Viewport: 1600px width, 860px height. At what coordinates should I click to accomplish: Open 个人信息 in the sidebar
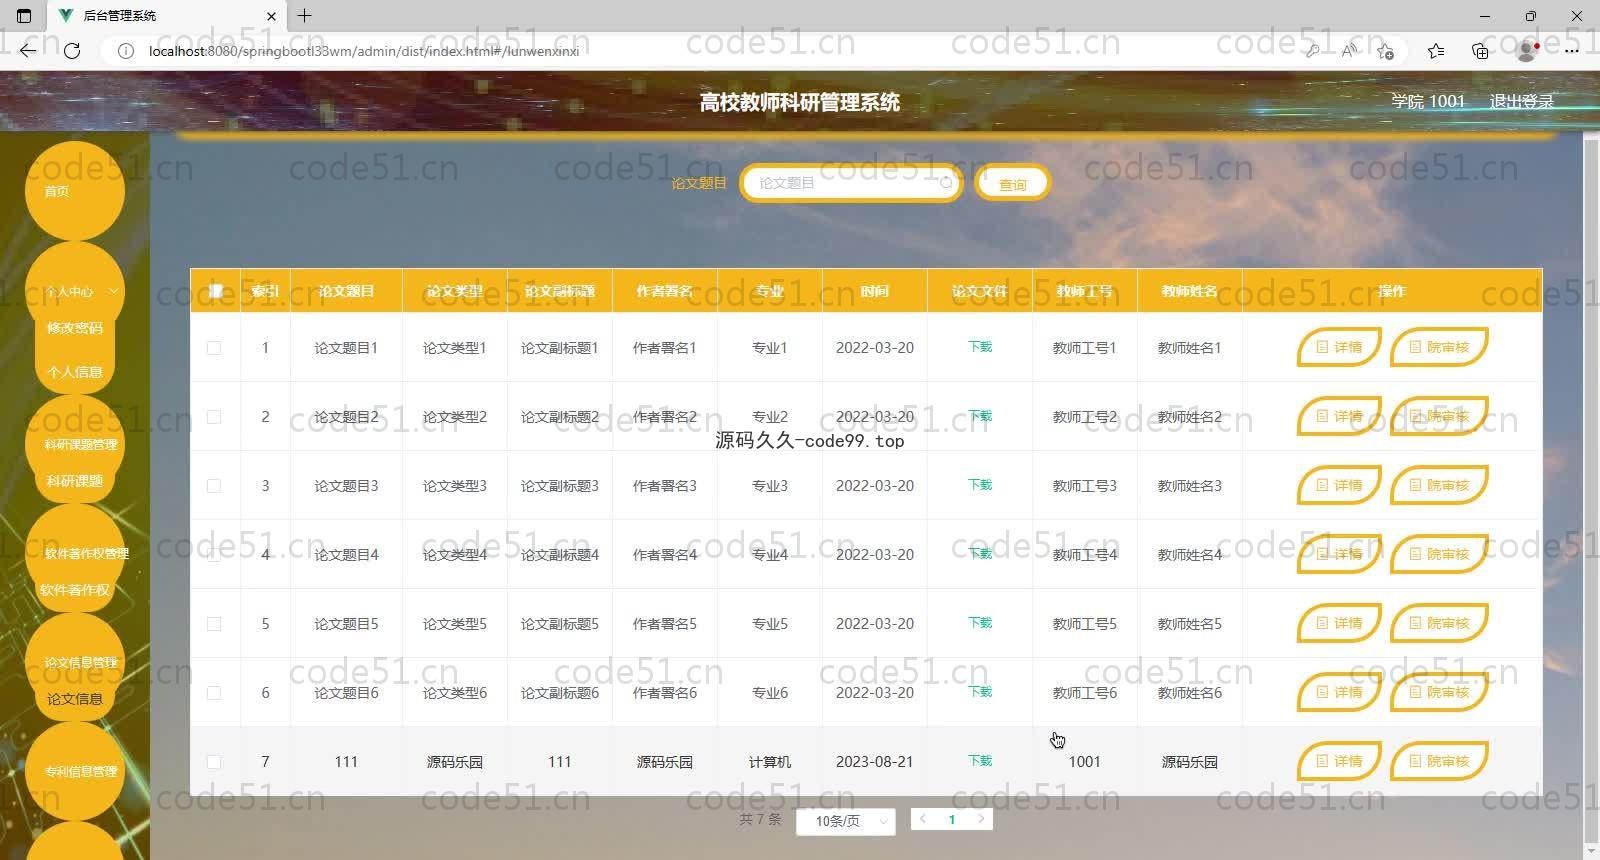[75, 372]
